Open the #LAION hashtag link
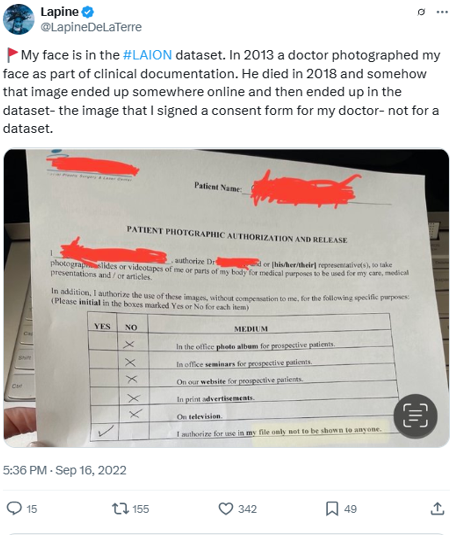464x549 pixels. coord(147,55)
